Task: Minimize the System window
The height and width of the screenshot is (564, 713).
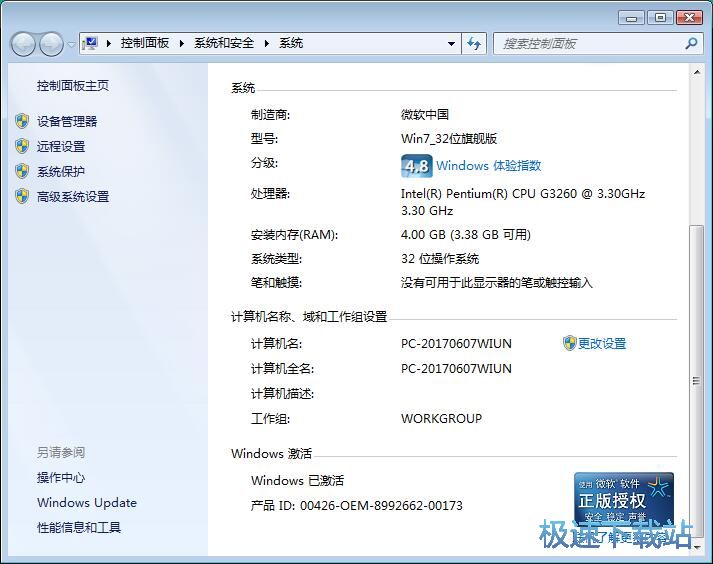Action: tap(632, 18)
